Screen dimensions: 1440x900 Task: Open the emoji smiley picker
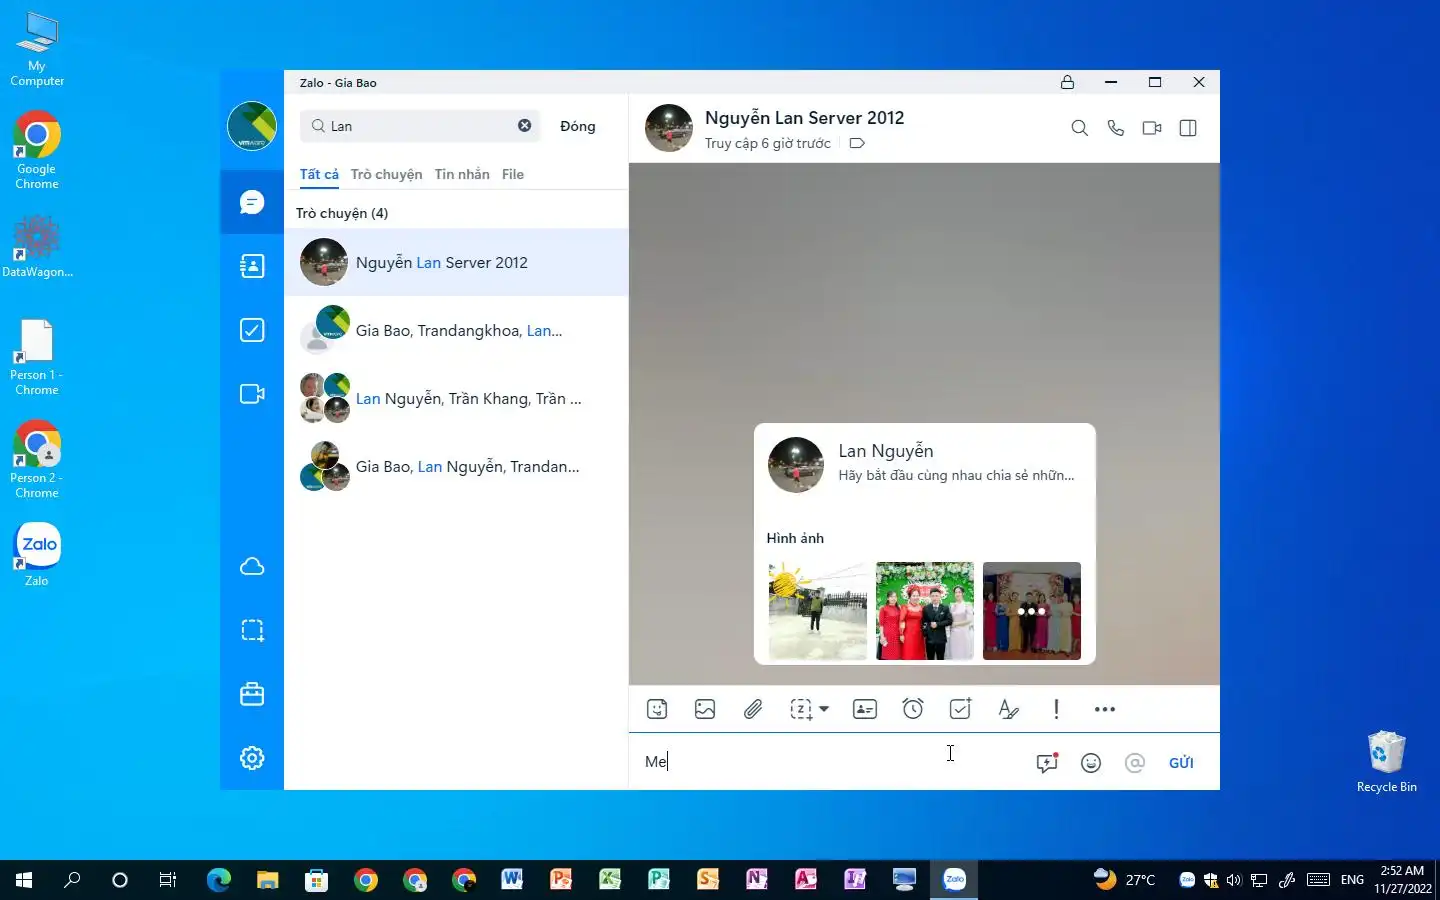click(1091, 763)
